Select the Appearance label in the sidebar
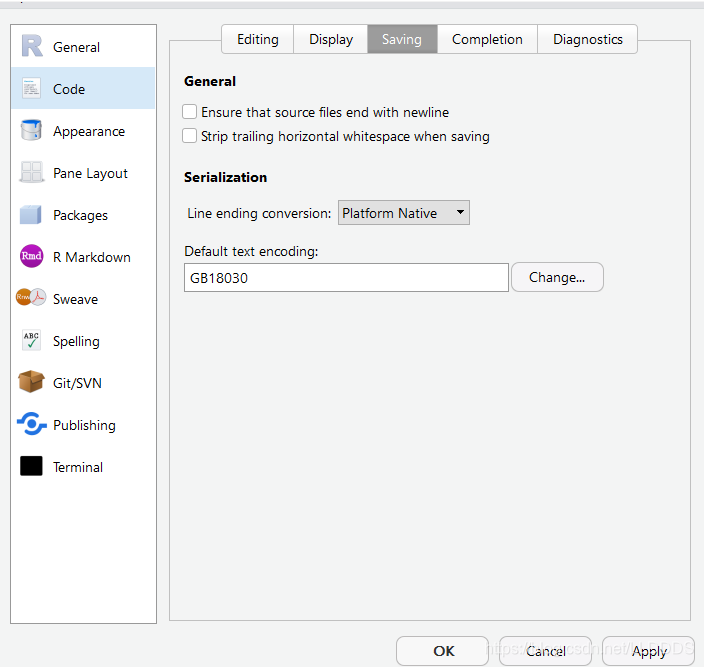 pyautogui.click(x=89, y=131)
